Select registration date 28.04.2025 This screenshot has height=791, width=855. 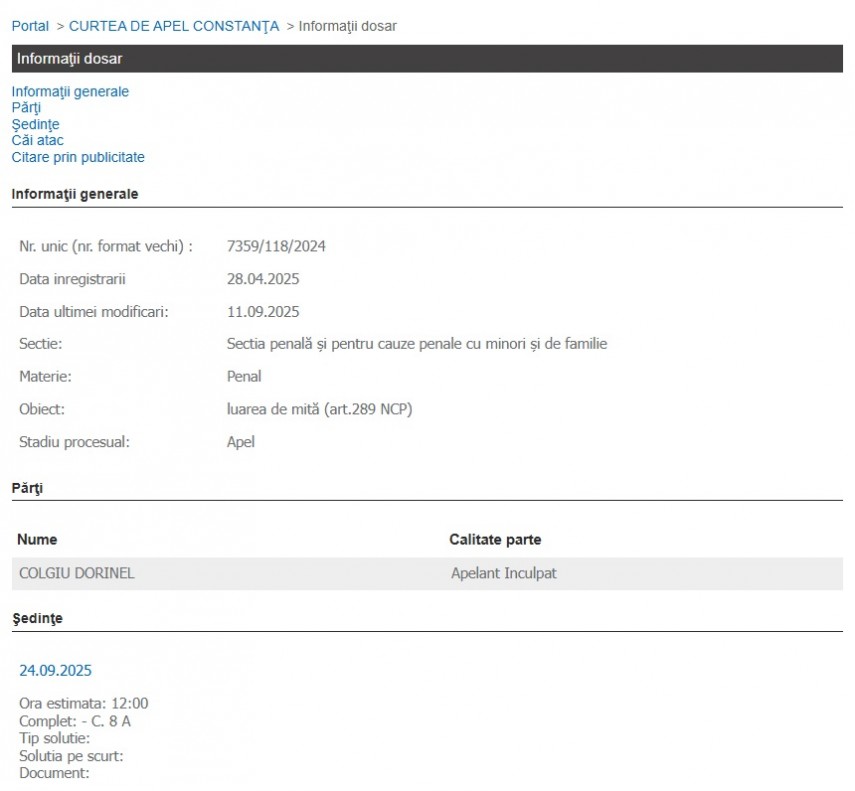[263, 279]
